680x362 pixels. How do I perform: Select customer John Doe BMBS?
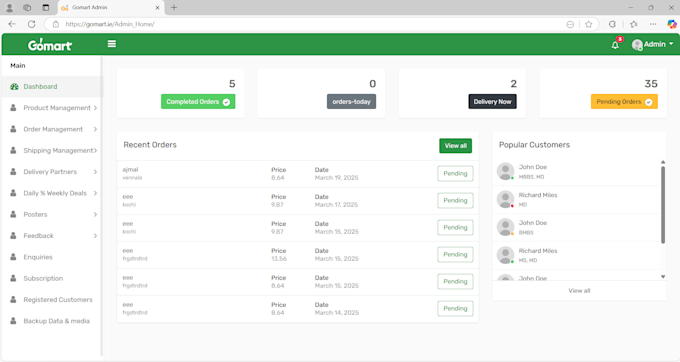[x=576, y=228]
